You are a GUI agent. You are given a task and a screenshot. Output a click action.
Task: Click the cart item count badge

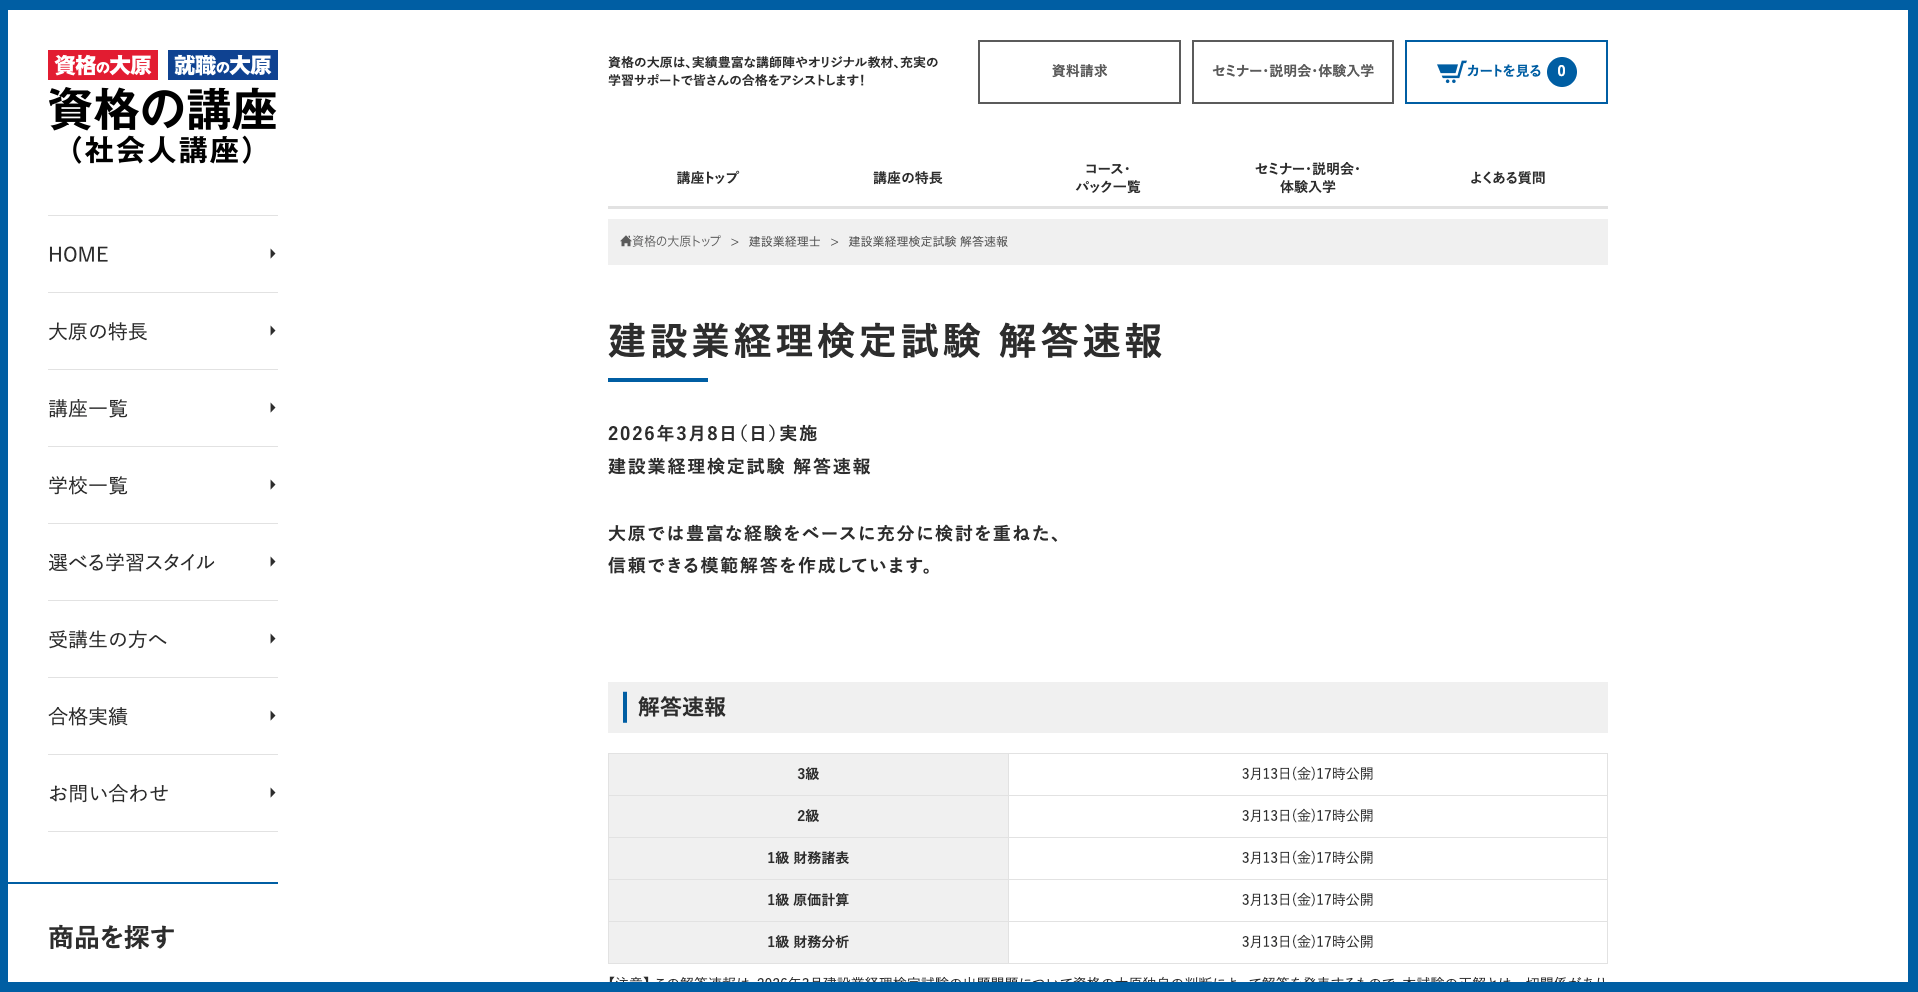tap(1561, 71)
